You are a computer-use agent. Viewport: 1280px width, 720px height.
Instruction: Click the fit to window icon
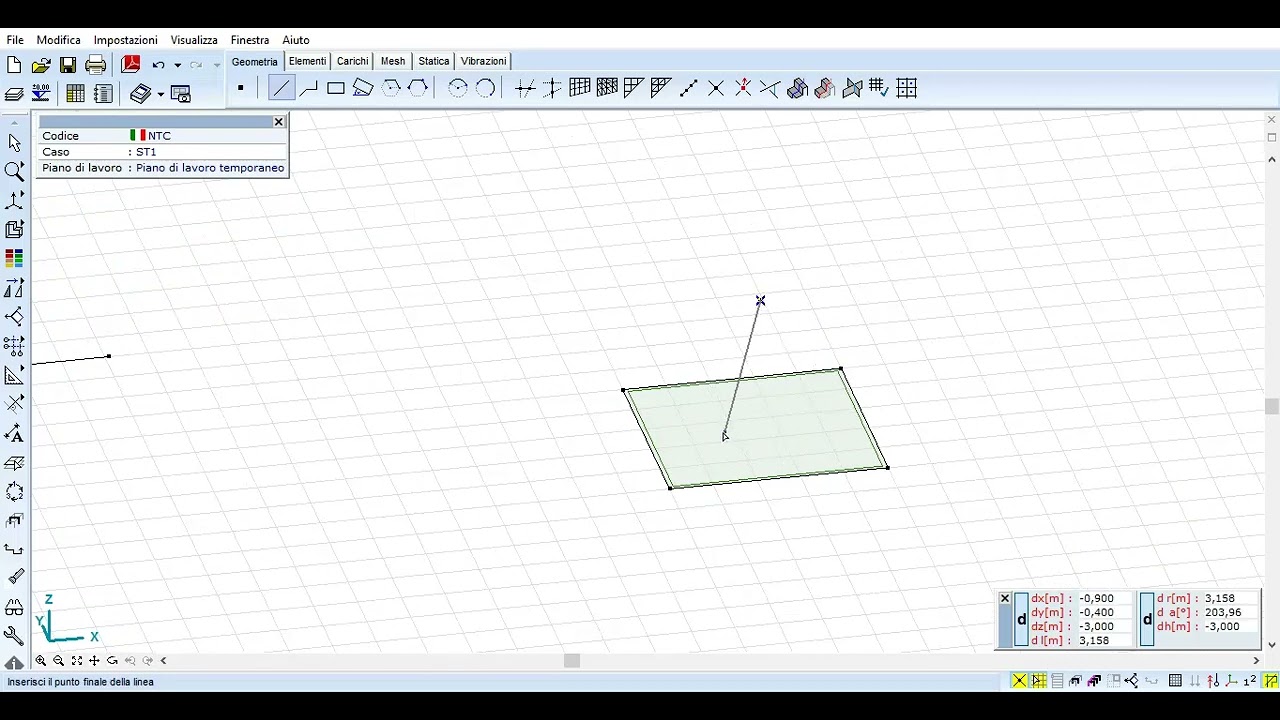(x=77, y=661)
